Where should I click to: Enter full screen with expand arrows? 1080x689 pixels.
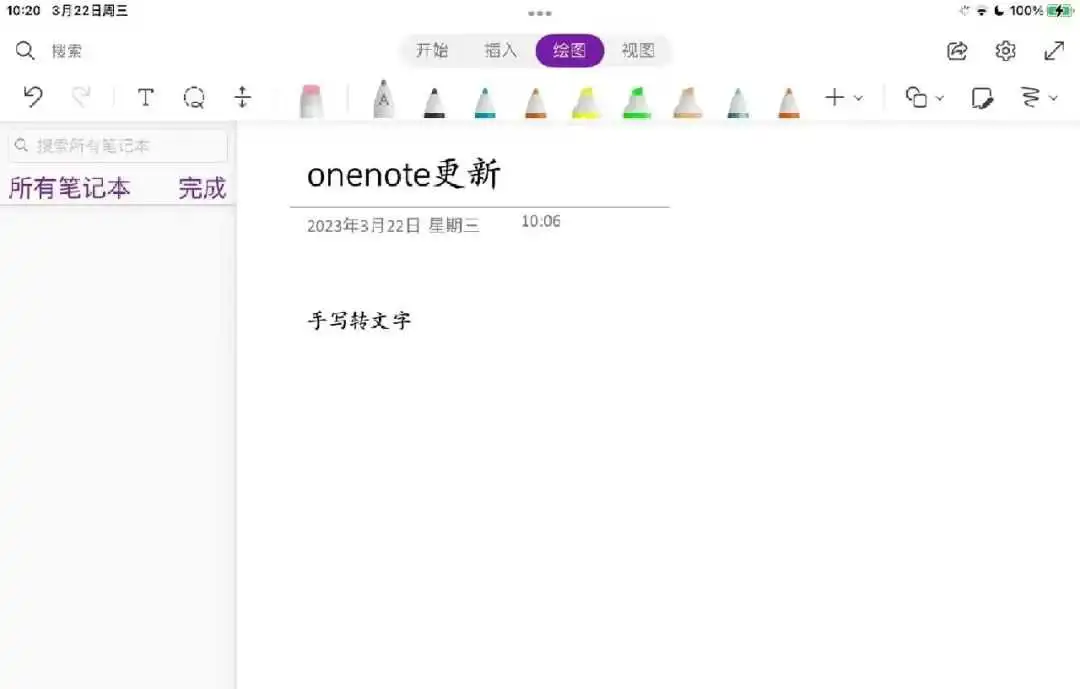[1054, 50]
